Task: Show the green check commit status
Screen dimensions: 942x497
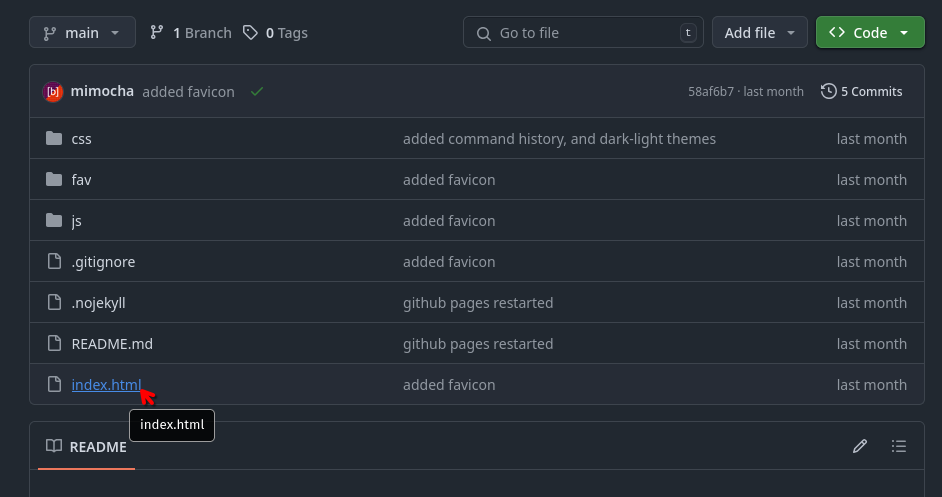Action: [257, 91]
